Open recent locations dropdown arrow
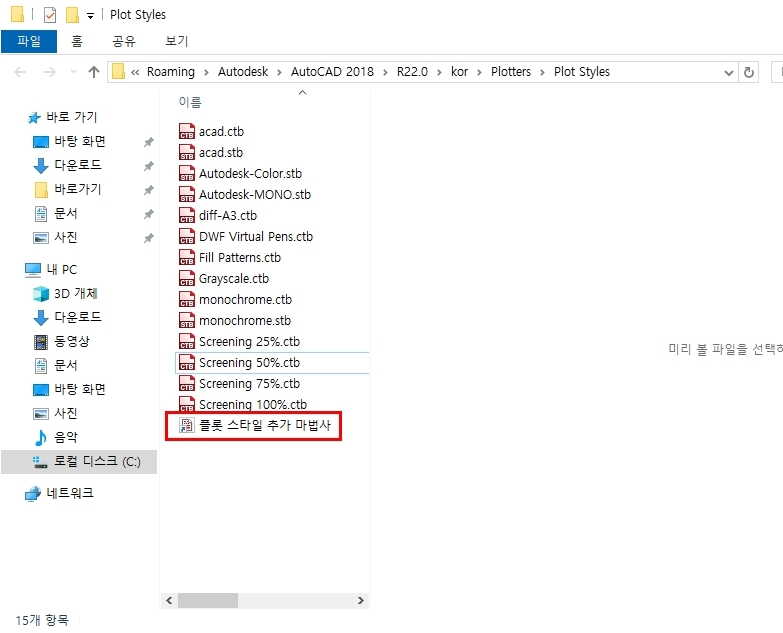The image size is (783, 633). click(x=73, y=72)
